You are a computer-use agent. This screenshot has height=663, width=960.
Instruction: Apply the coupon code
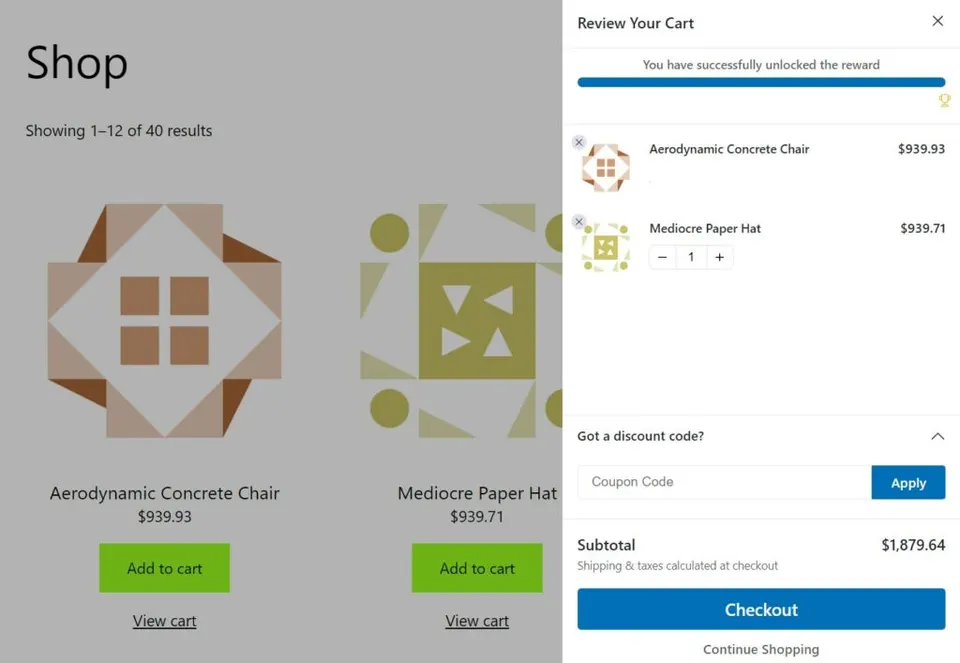tap(909, 482)
